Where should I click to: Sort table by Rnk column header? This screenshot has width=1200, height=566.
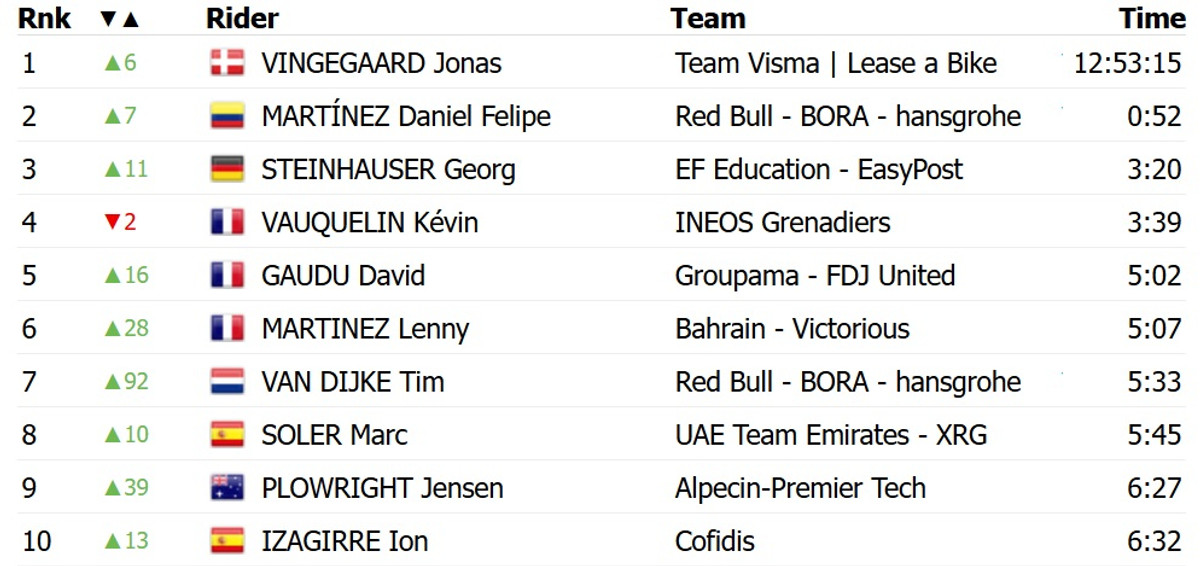pos(44,18)
